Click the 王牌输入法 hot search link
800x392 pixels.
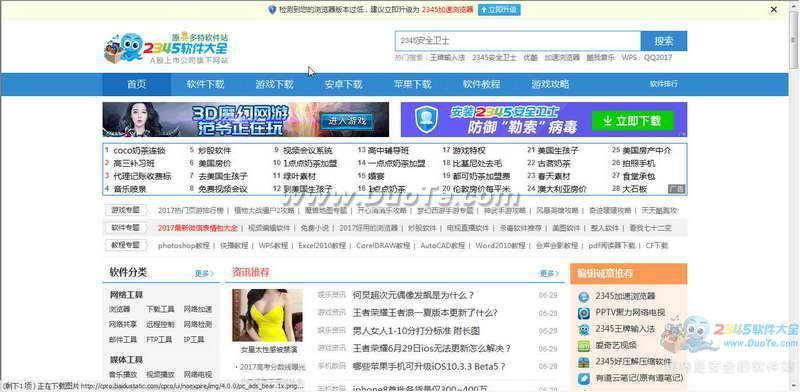(x=447, y=58)
